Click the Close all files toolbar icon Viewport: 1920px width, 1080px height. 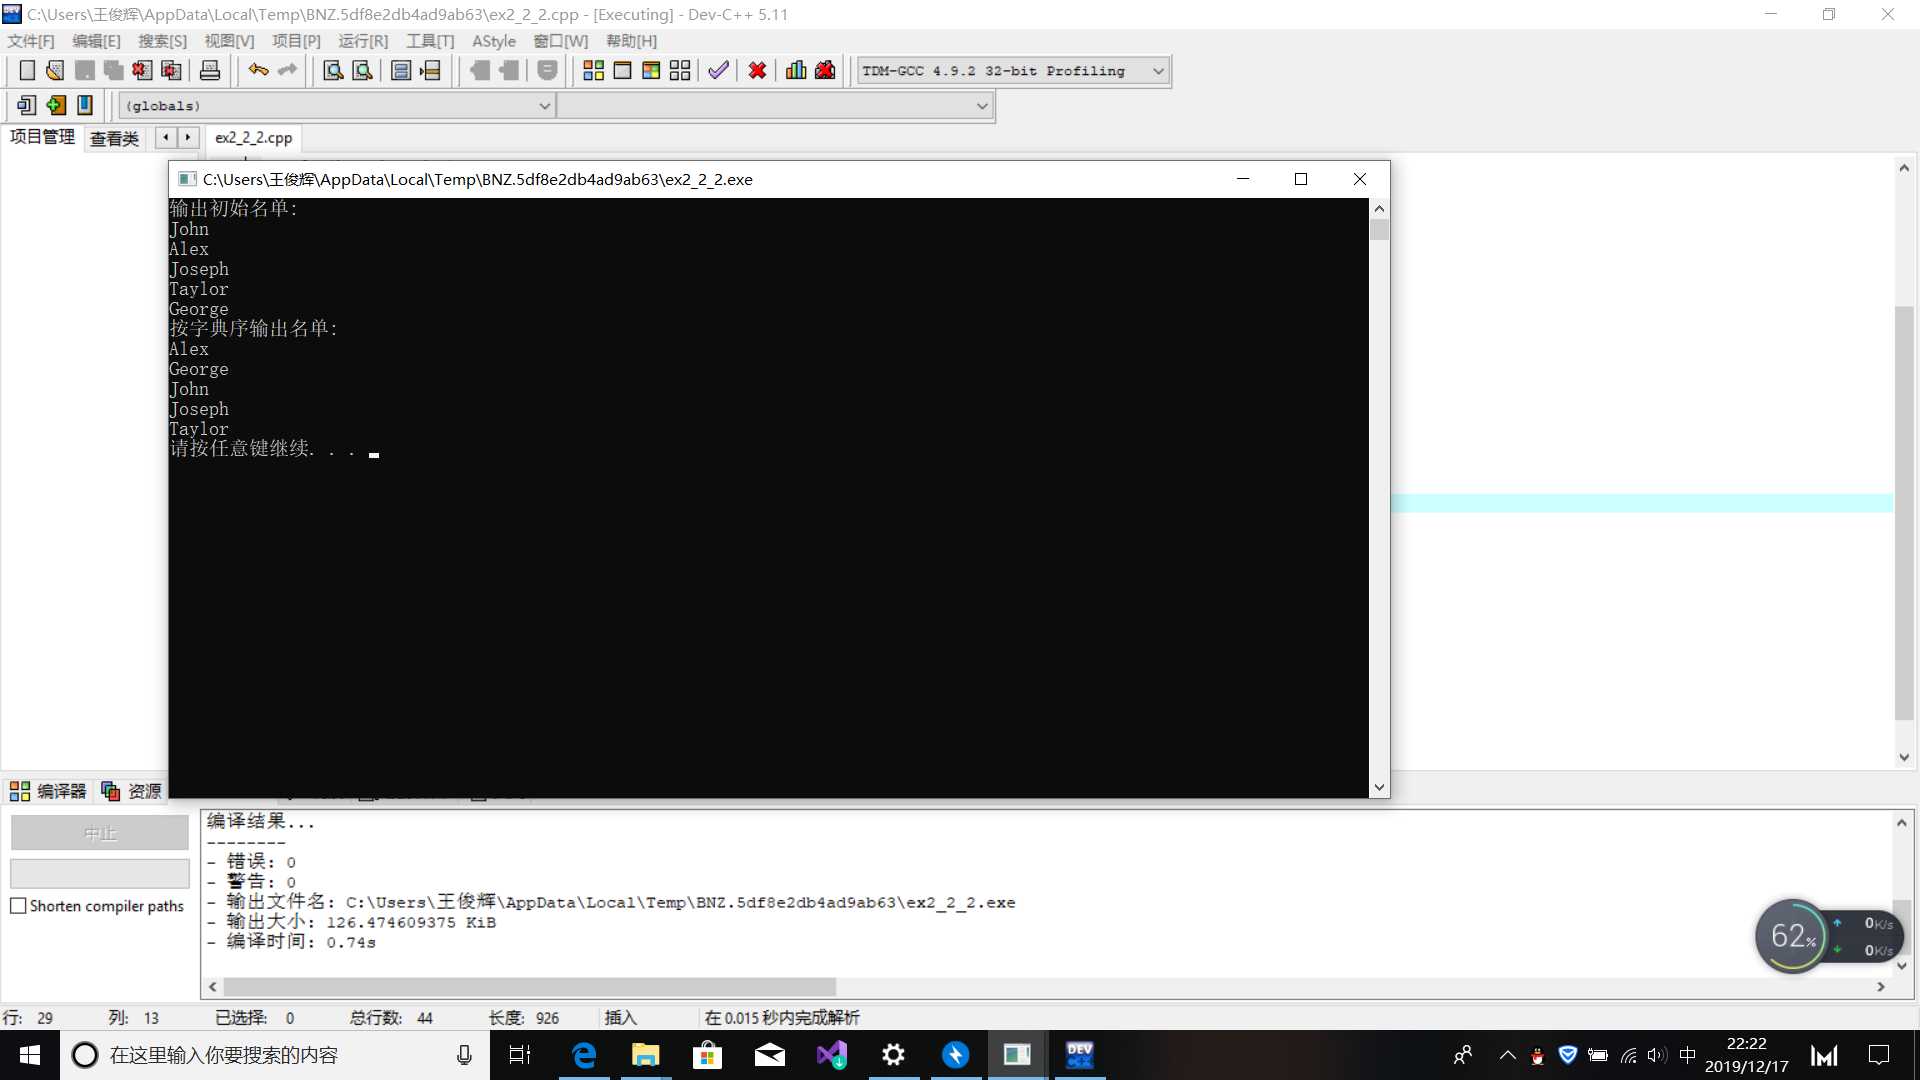[171, 70]
